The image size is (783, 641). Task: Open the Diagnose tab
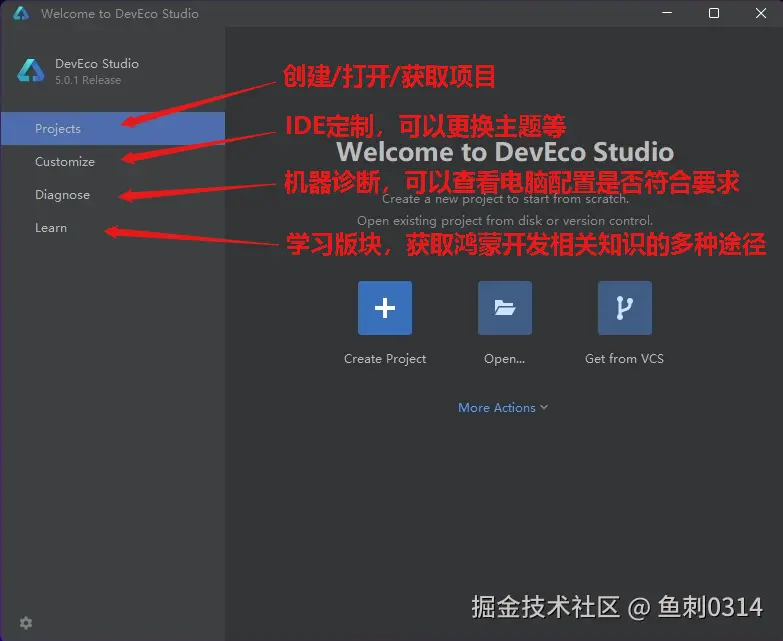coord(113,195)
